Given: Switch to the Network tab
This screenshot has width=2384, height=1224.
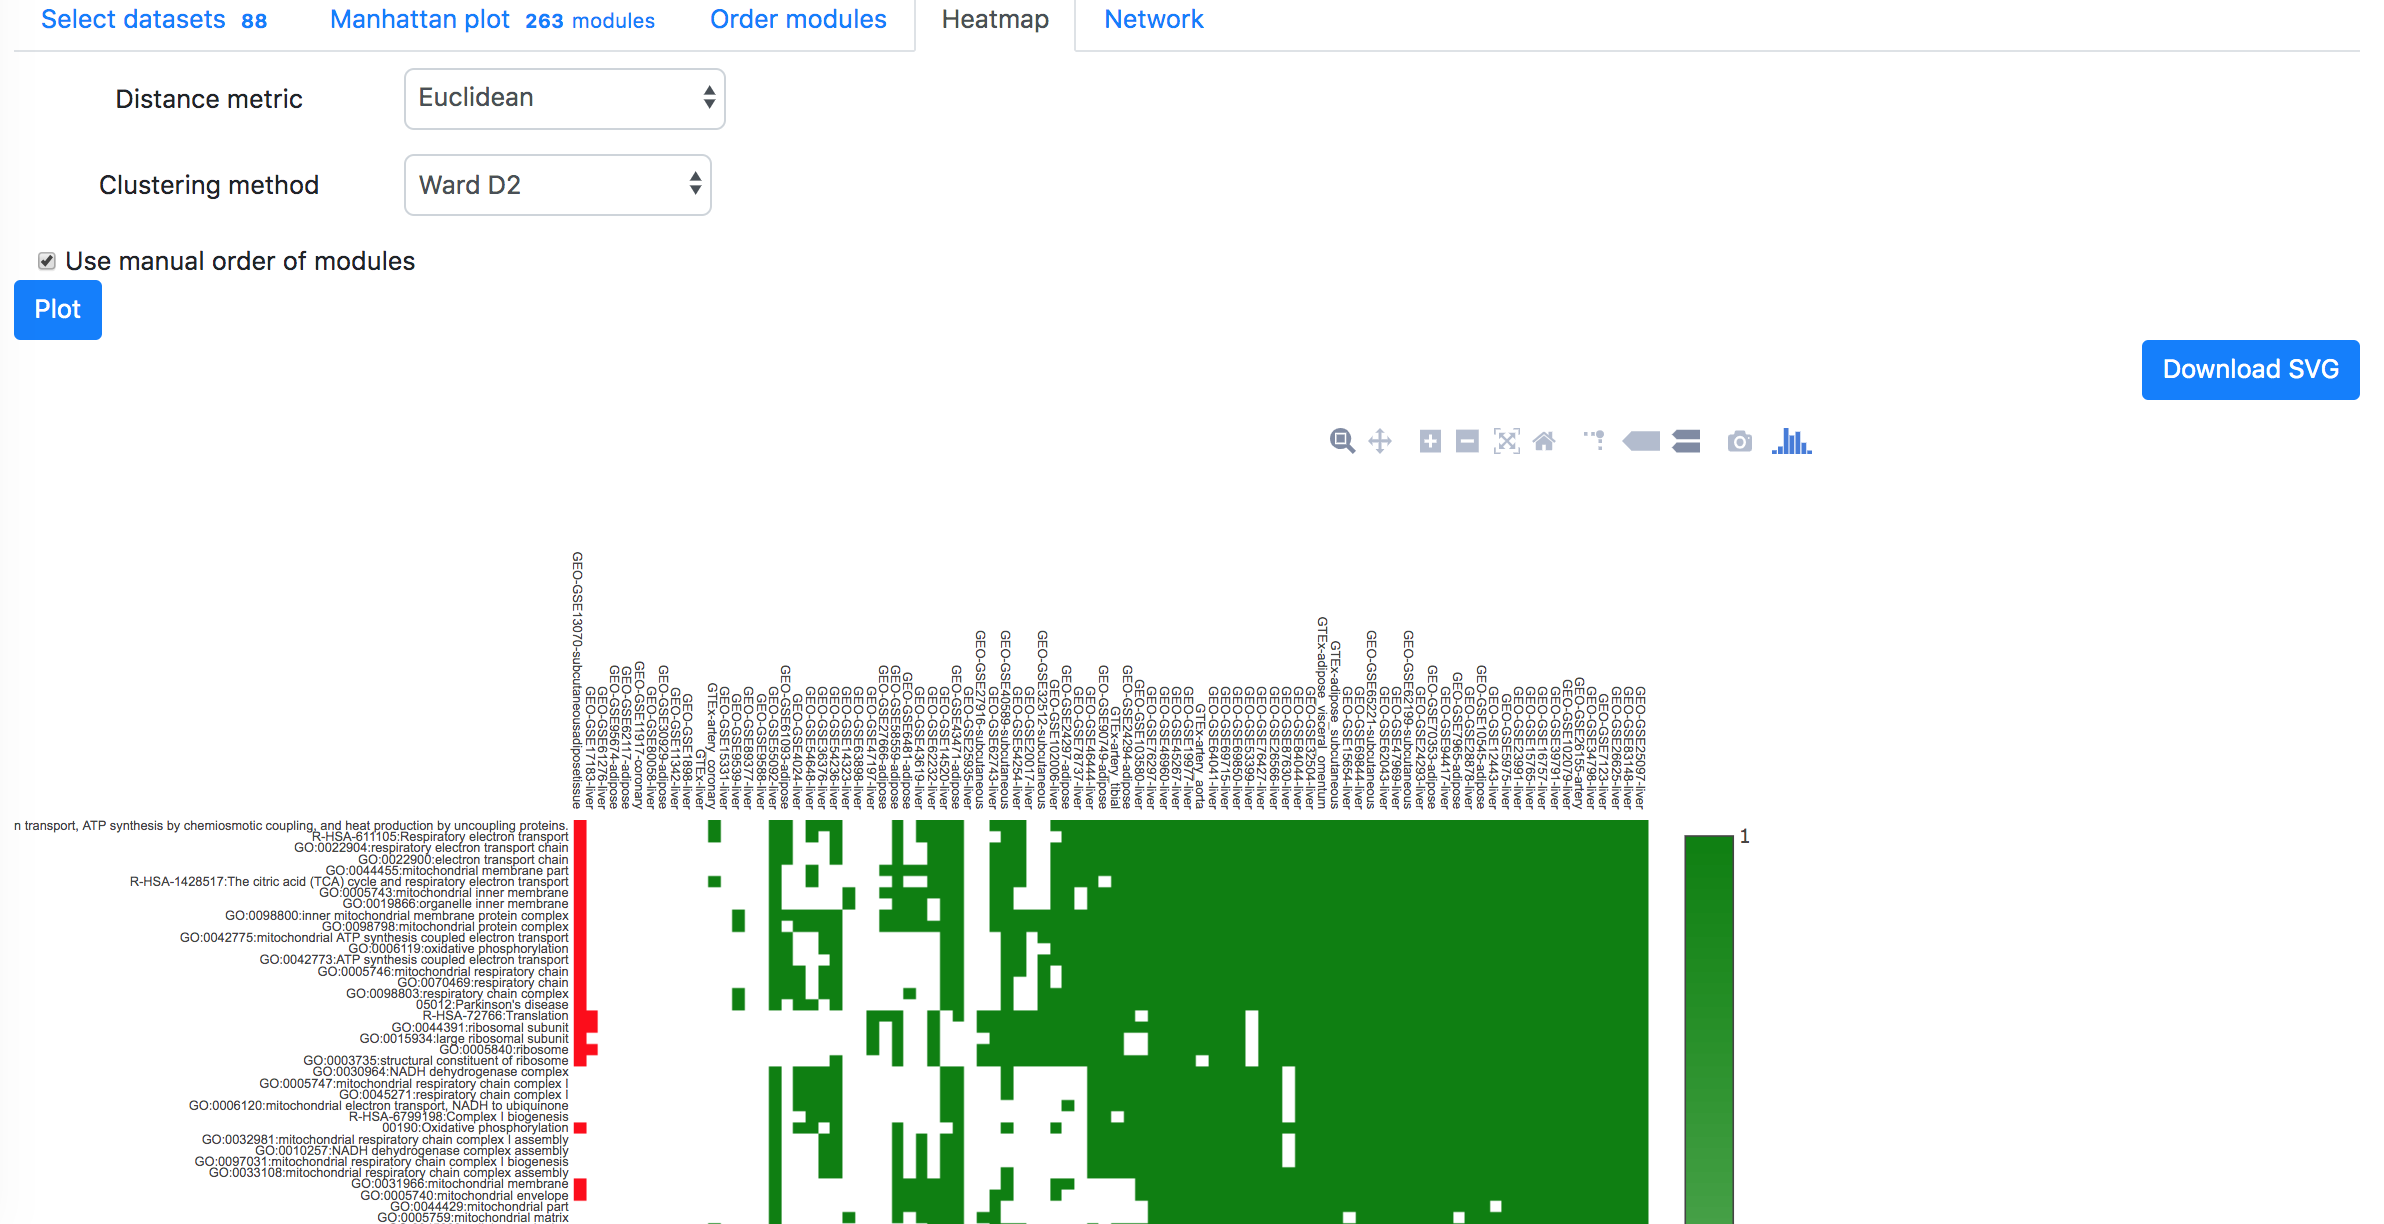Looking at the screenshot, I should 1154,19.
